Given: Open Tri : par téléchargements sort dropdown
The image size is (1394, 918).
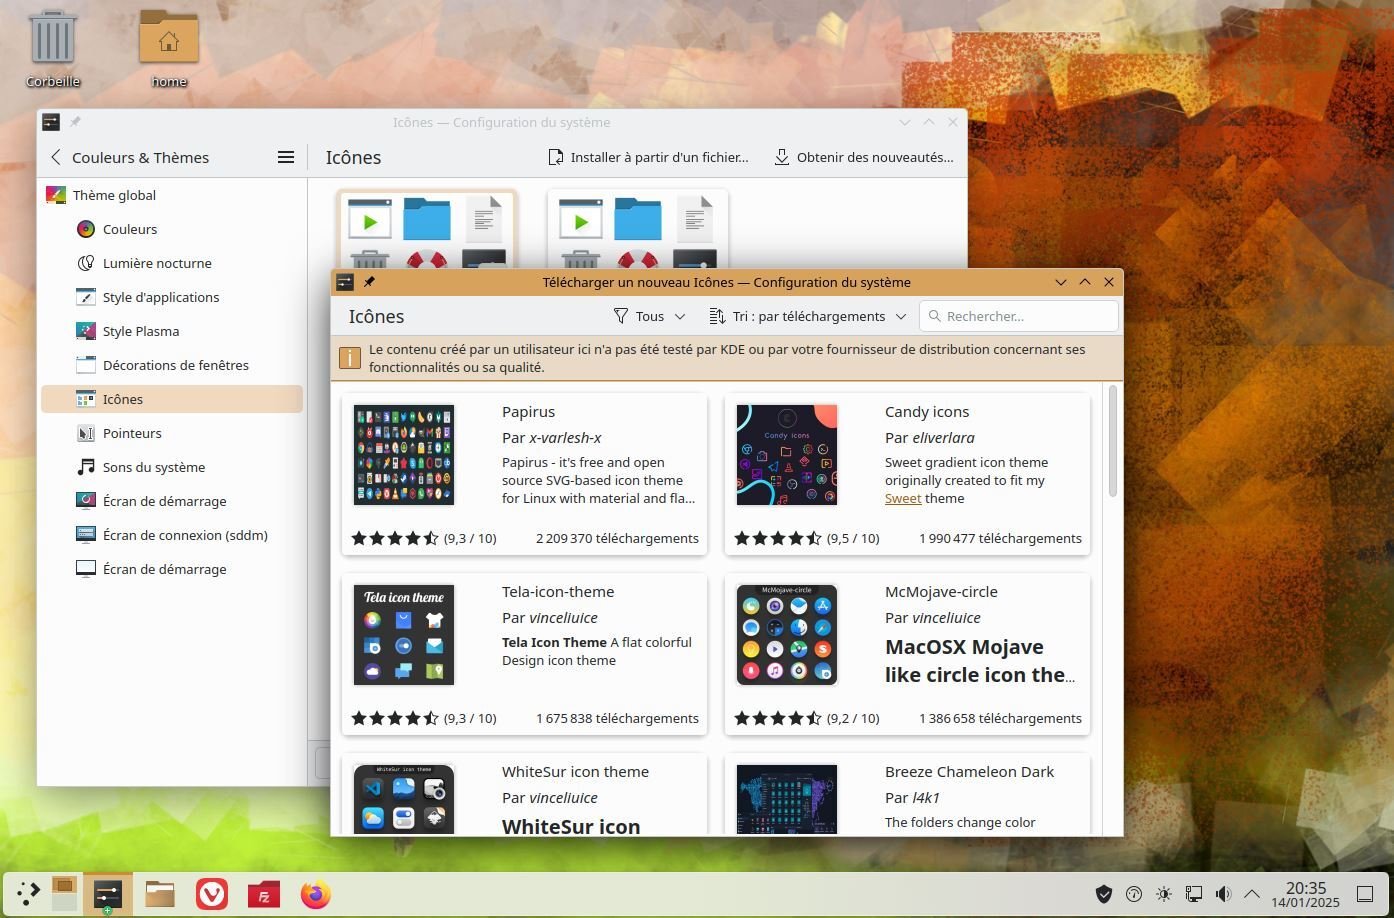Looking at the screenshot, I should 807,316.
